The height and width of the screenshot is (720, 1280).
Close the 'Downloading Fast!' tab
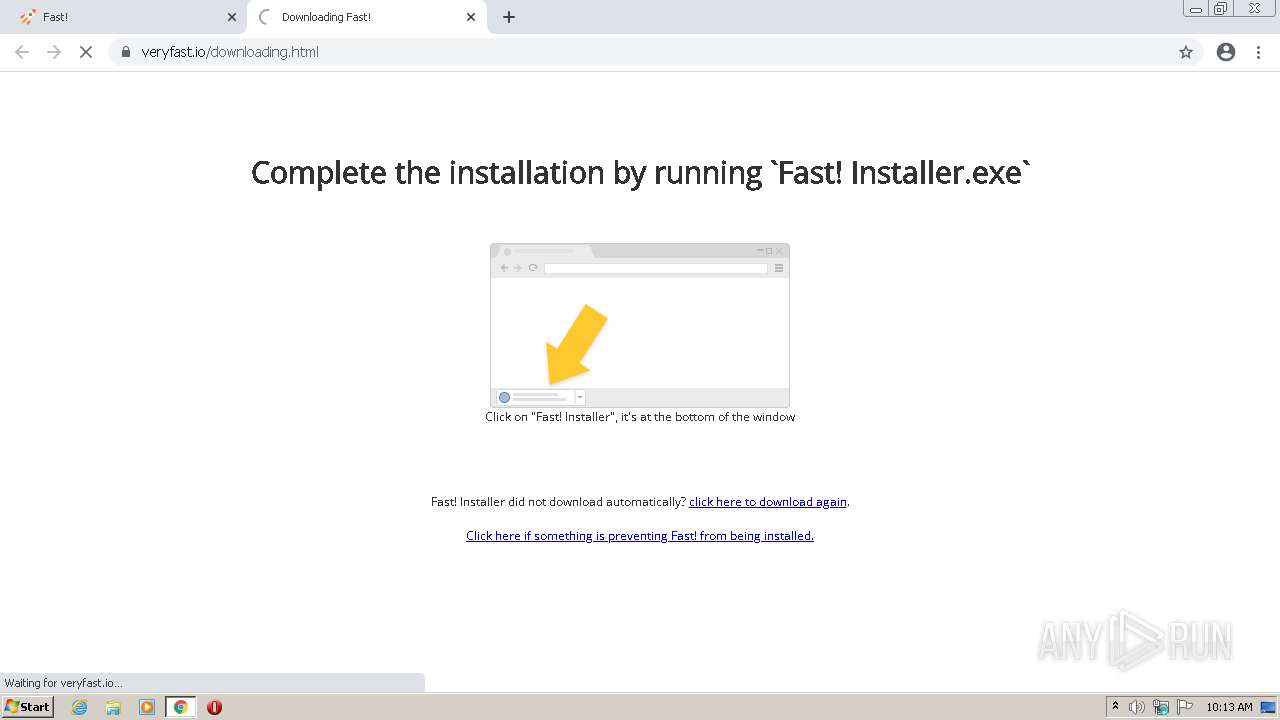(471, 17)
